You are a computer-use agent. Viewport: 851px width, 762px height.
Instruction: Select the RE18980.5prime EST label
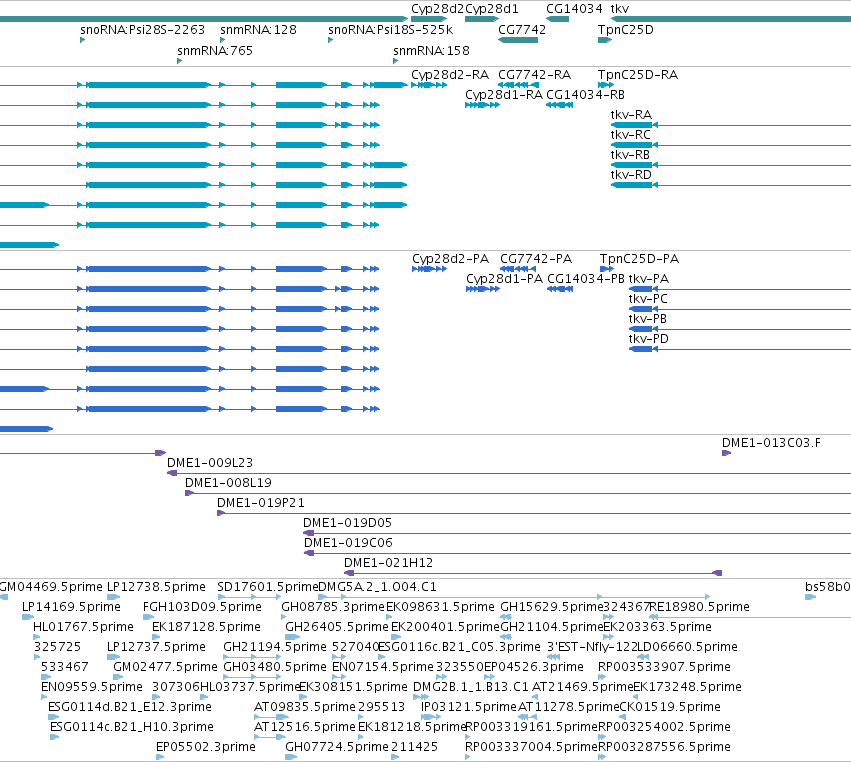point(699,607)
